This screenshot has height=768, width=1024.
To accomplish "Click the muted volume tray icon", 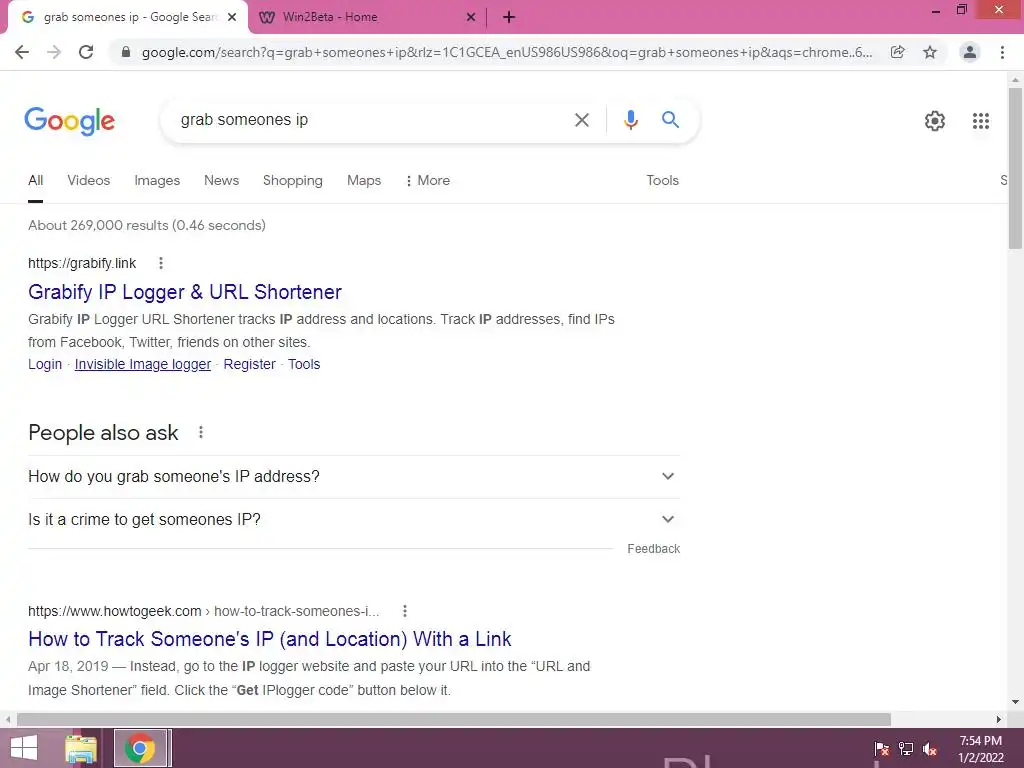I will click(930, 748).
